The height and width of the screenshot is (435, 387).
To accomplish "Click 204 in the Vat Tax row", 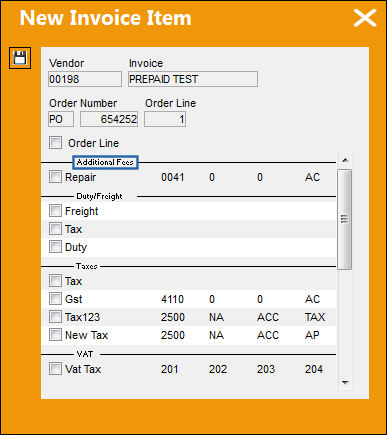I will coord(314,369).
